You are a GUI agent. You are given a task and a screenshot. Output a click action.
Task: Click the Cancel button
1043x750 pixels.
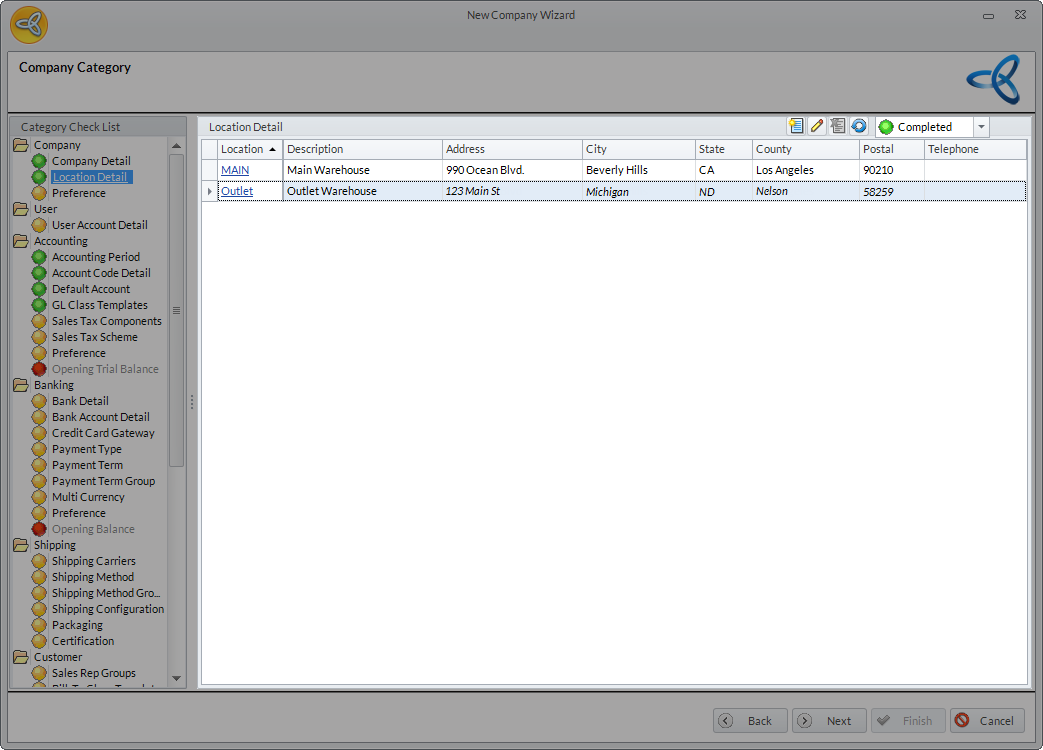987,721
